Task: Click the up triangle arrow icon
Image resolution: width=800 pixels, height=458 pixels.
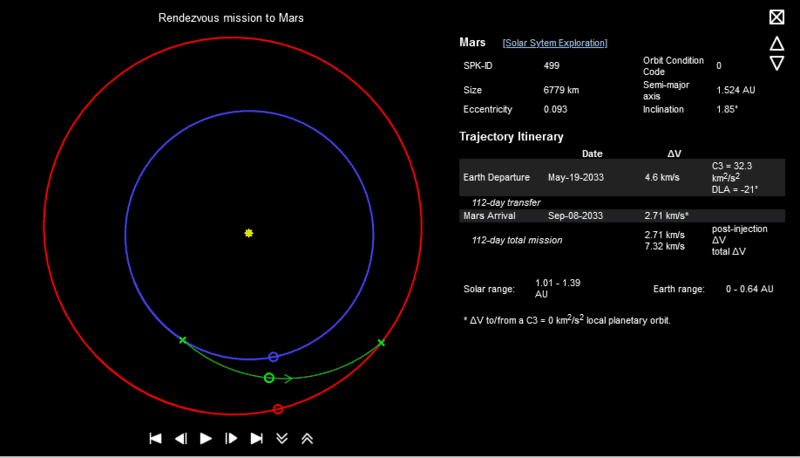Action: [x=777, y=44]
